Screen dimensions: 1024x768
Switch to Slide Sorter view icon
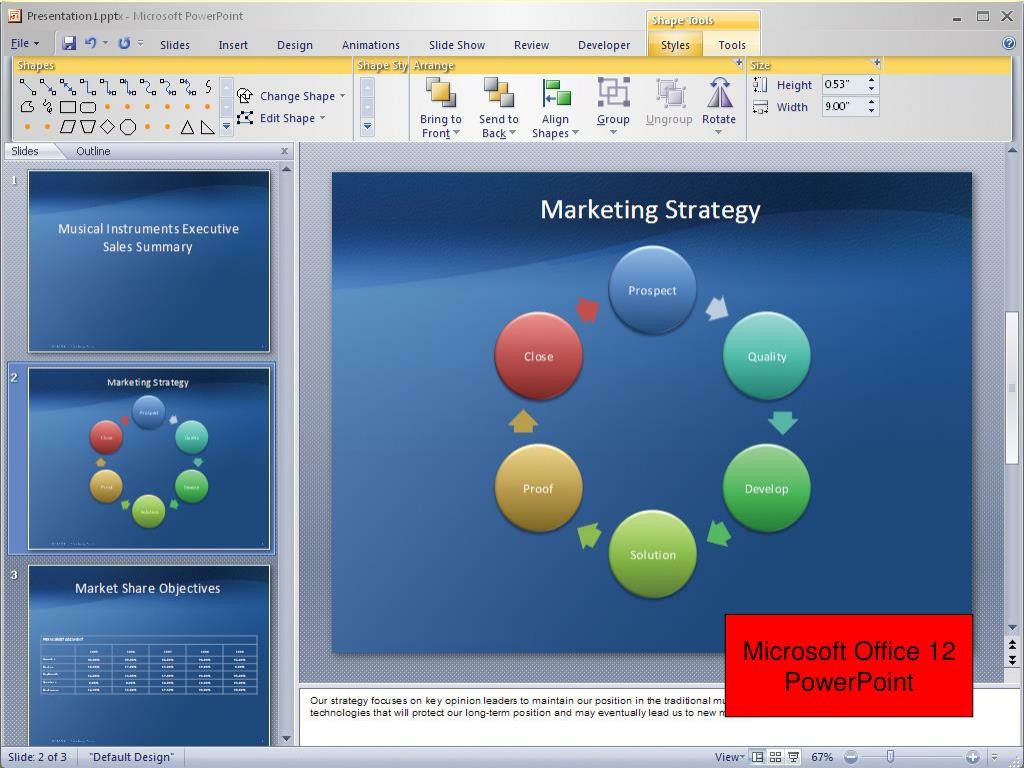pyautogui.click(x=775, y=757)
